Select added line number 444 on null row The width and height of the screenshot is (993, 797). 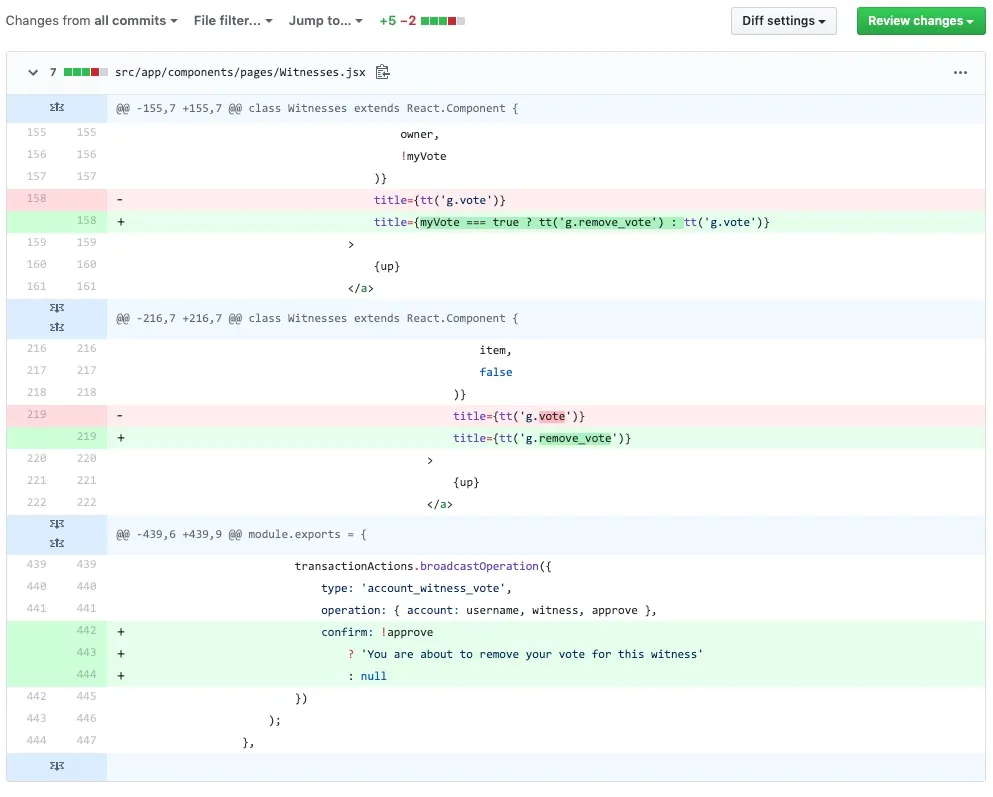[x=87, y=674]
